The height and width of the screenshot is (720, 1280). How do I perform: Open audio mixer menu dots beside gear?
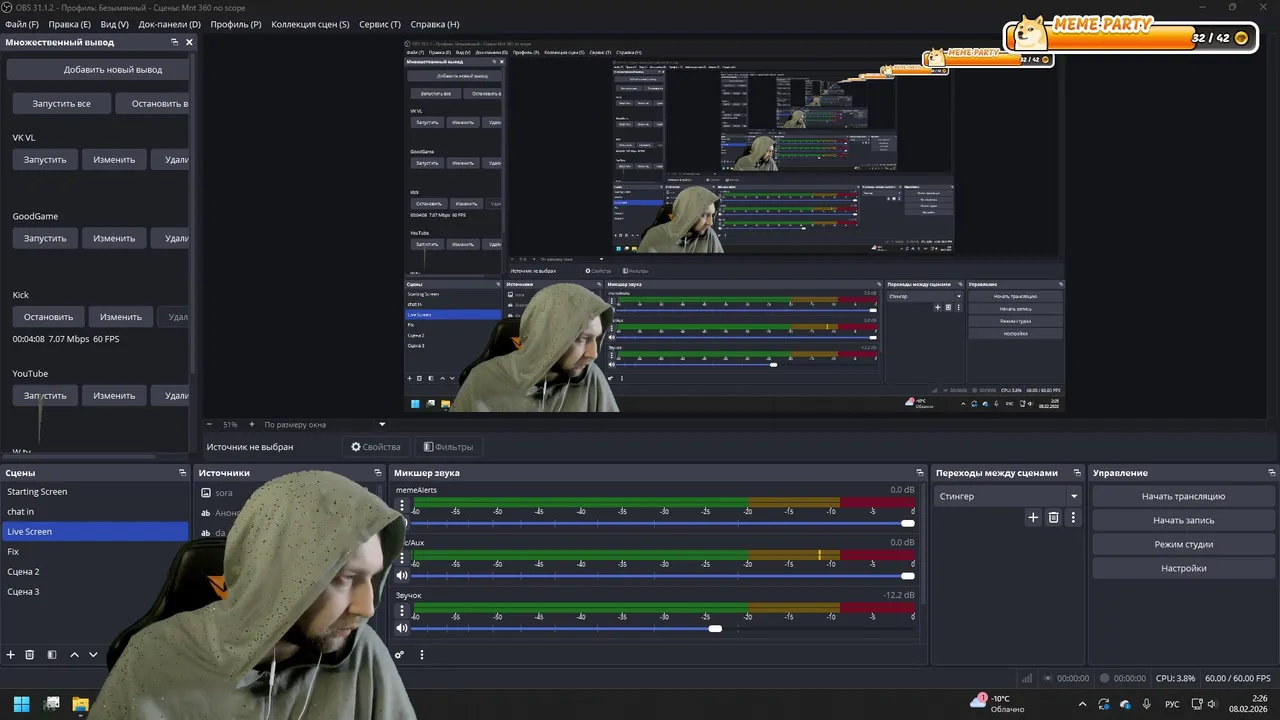[x=422, y=655]
